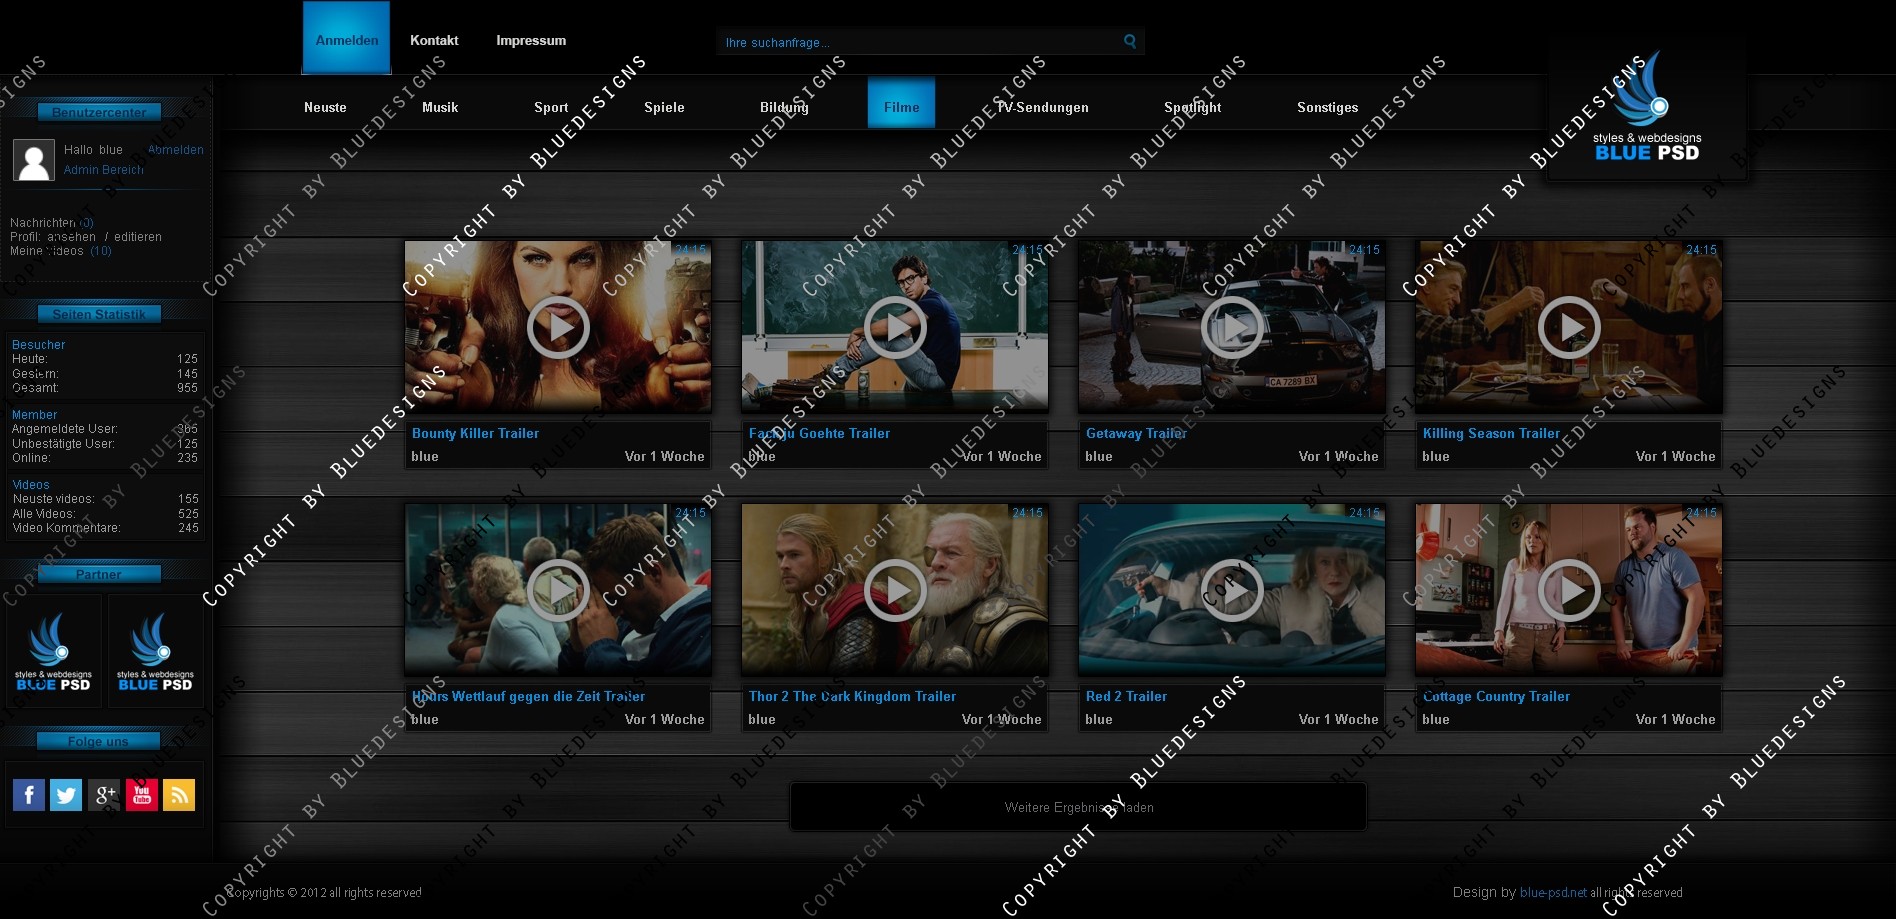The image size is (1896, 919).
Task: Click the Profil ansehen link
Action: (72, 237)
